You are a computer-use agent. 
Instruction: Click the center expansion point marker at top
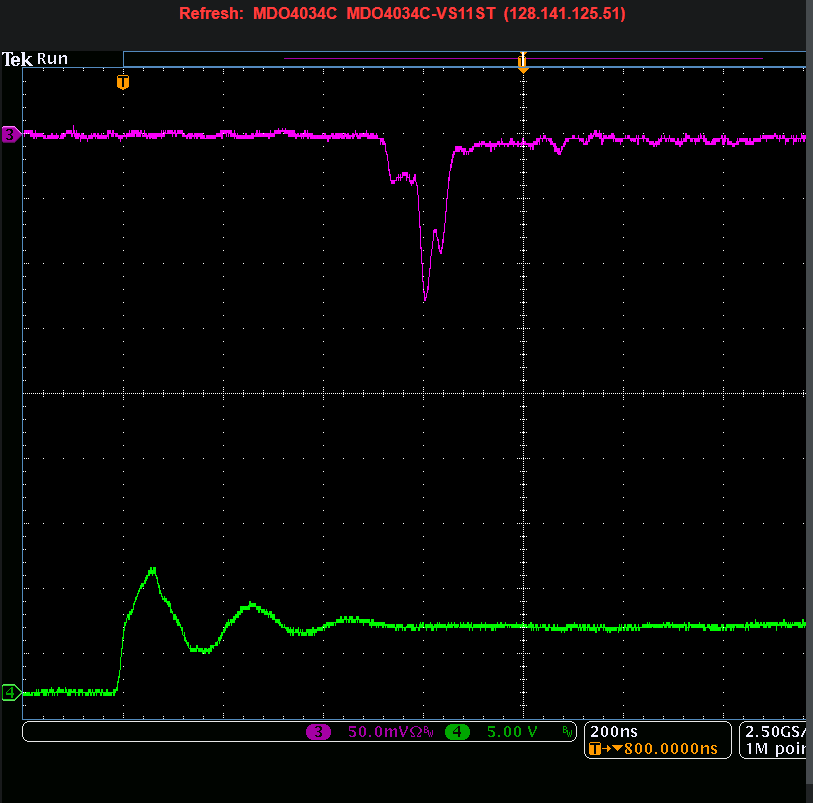point(522,63)
